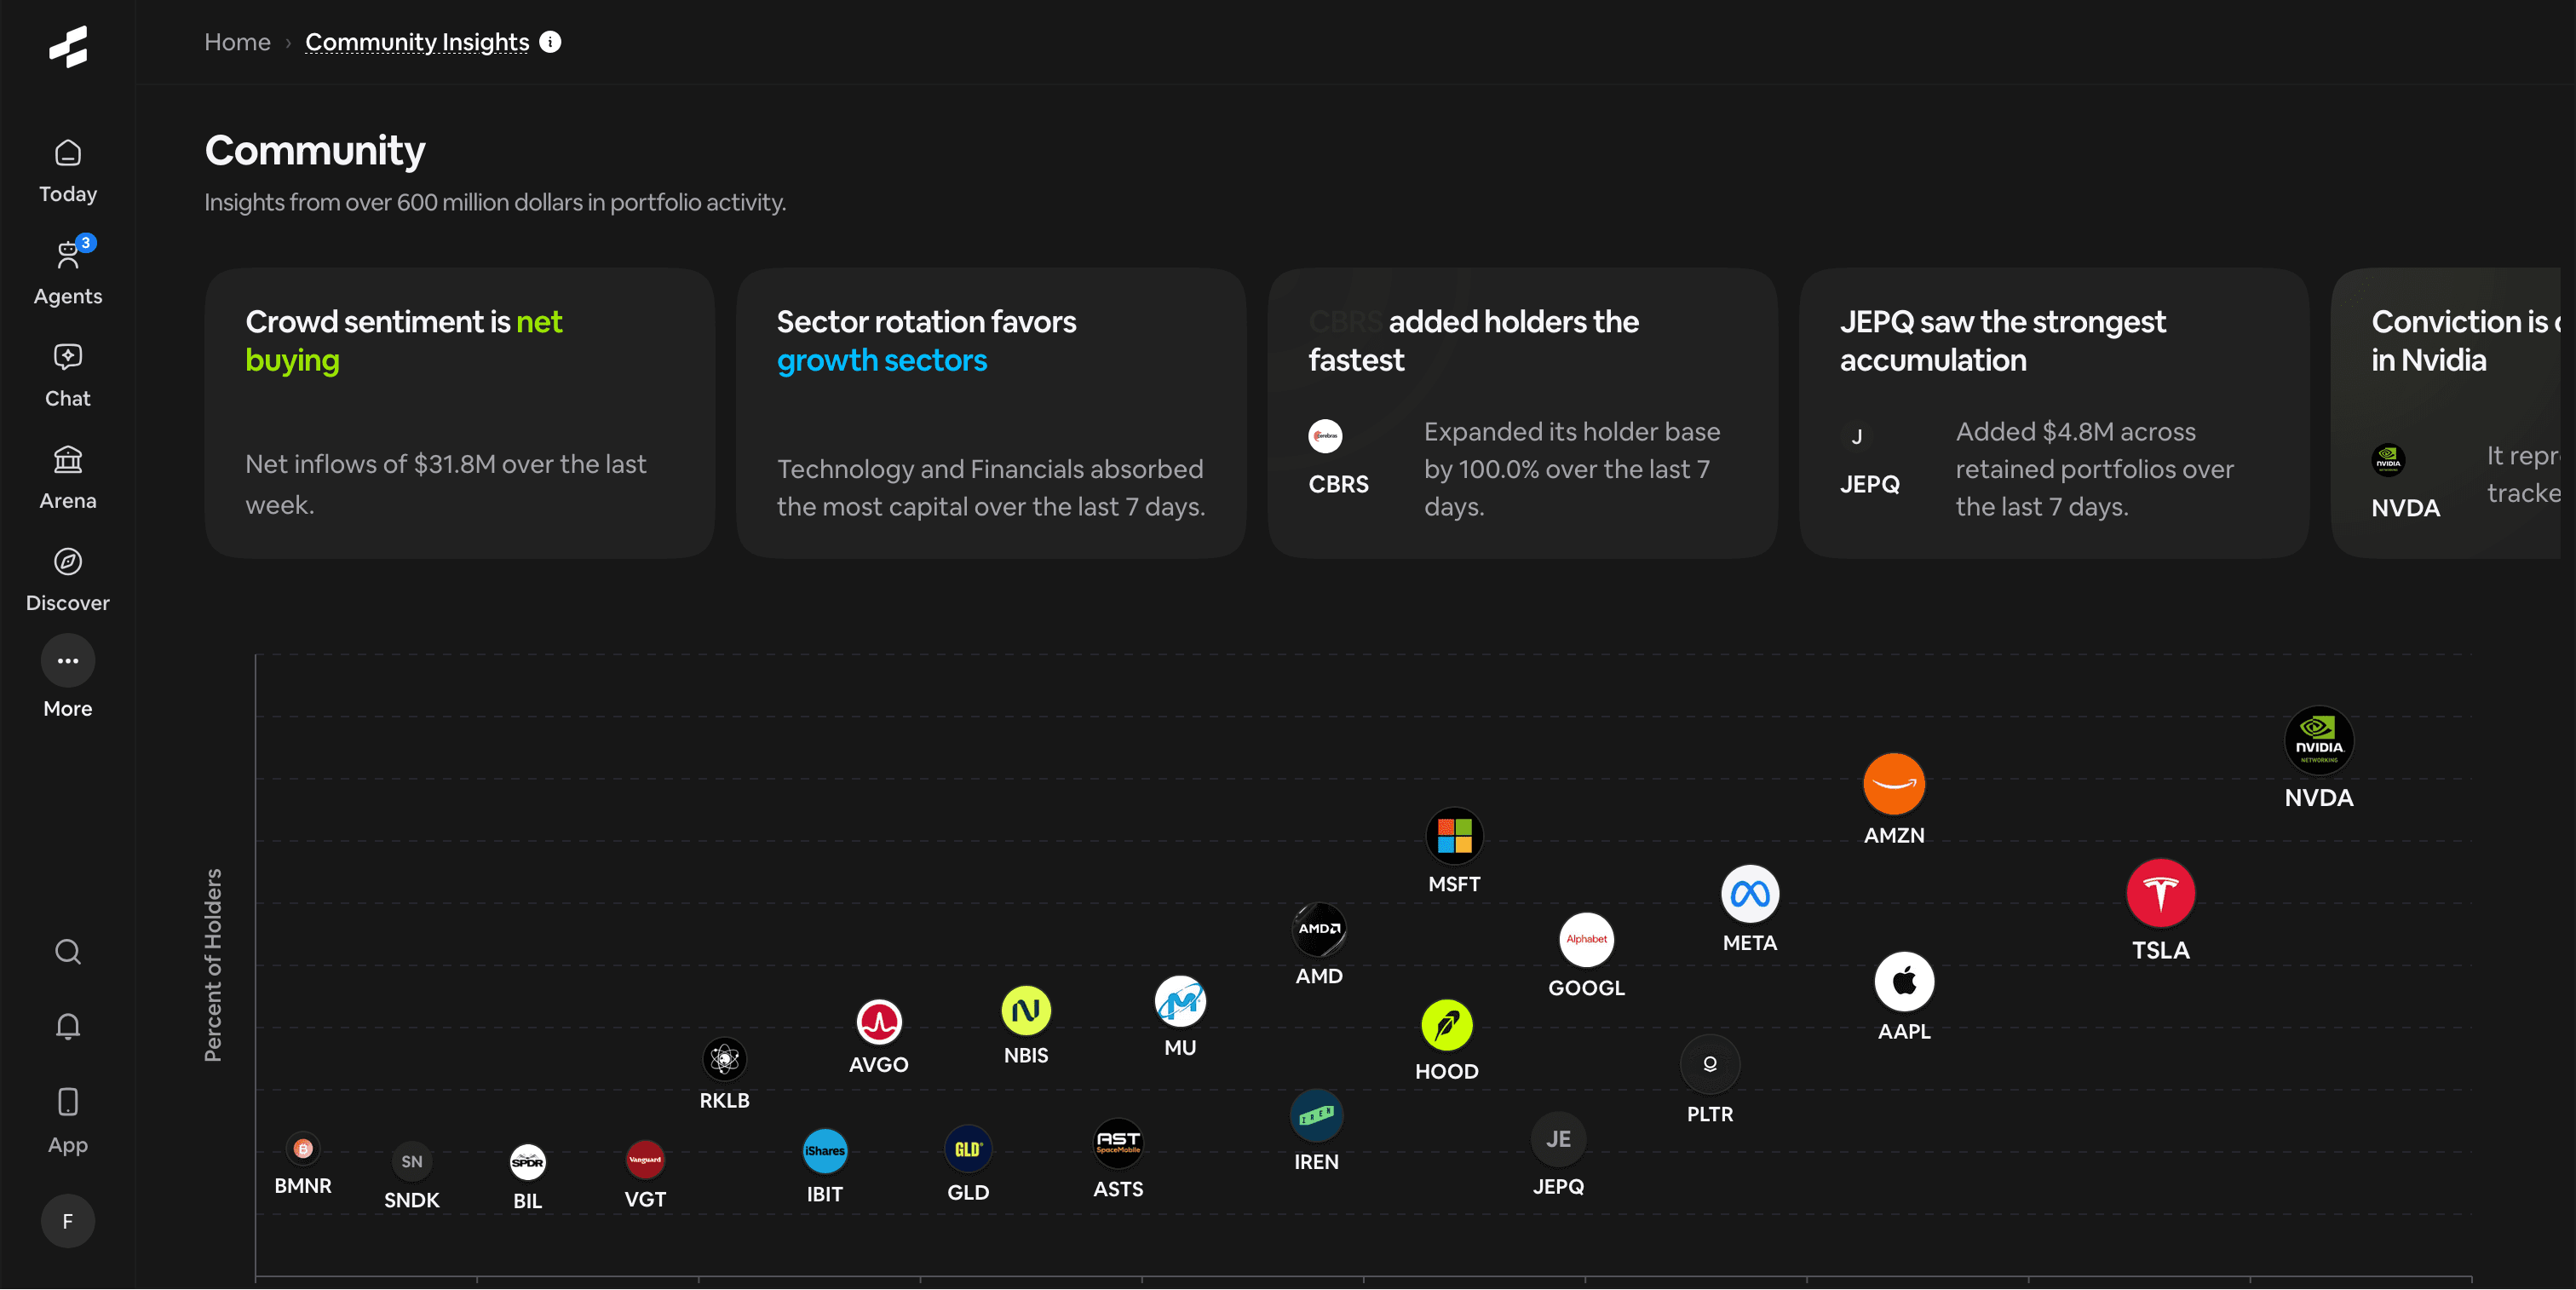Select GOOGL bubble on the chart

[1586, 939]
